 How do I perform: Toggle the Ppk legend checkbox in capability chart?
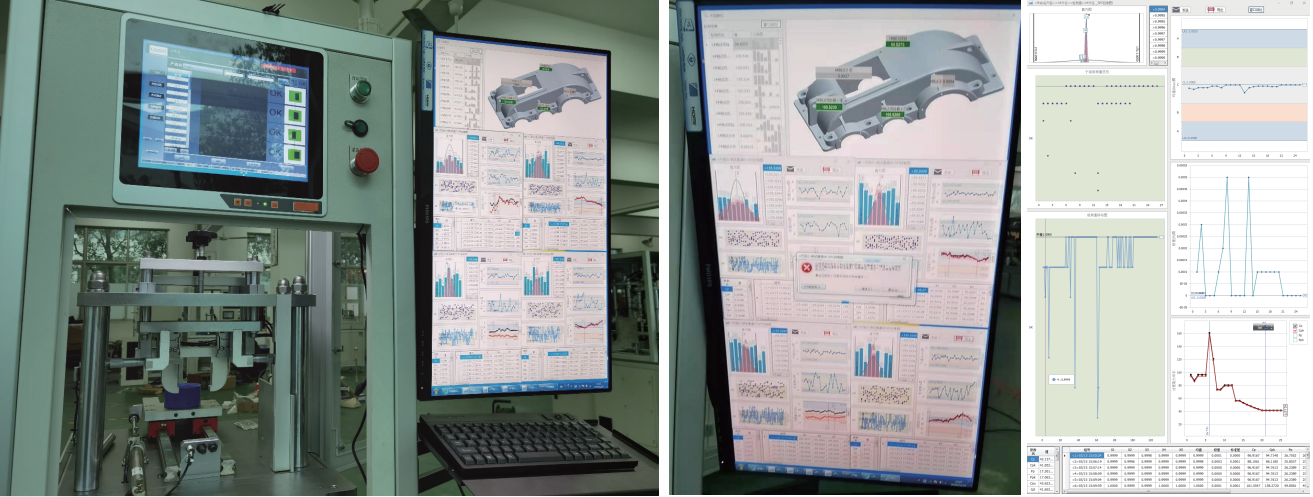click(1295, 340)
